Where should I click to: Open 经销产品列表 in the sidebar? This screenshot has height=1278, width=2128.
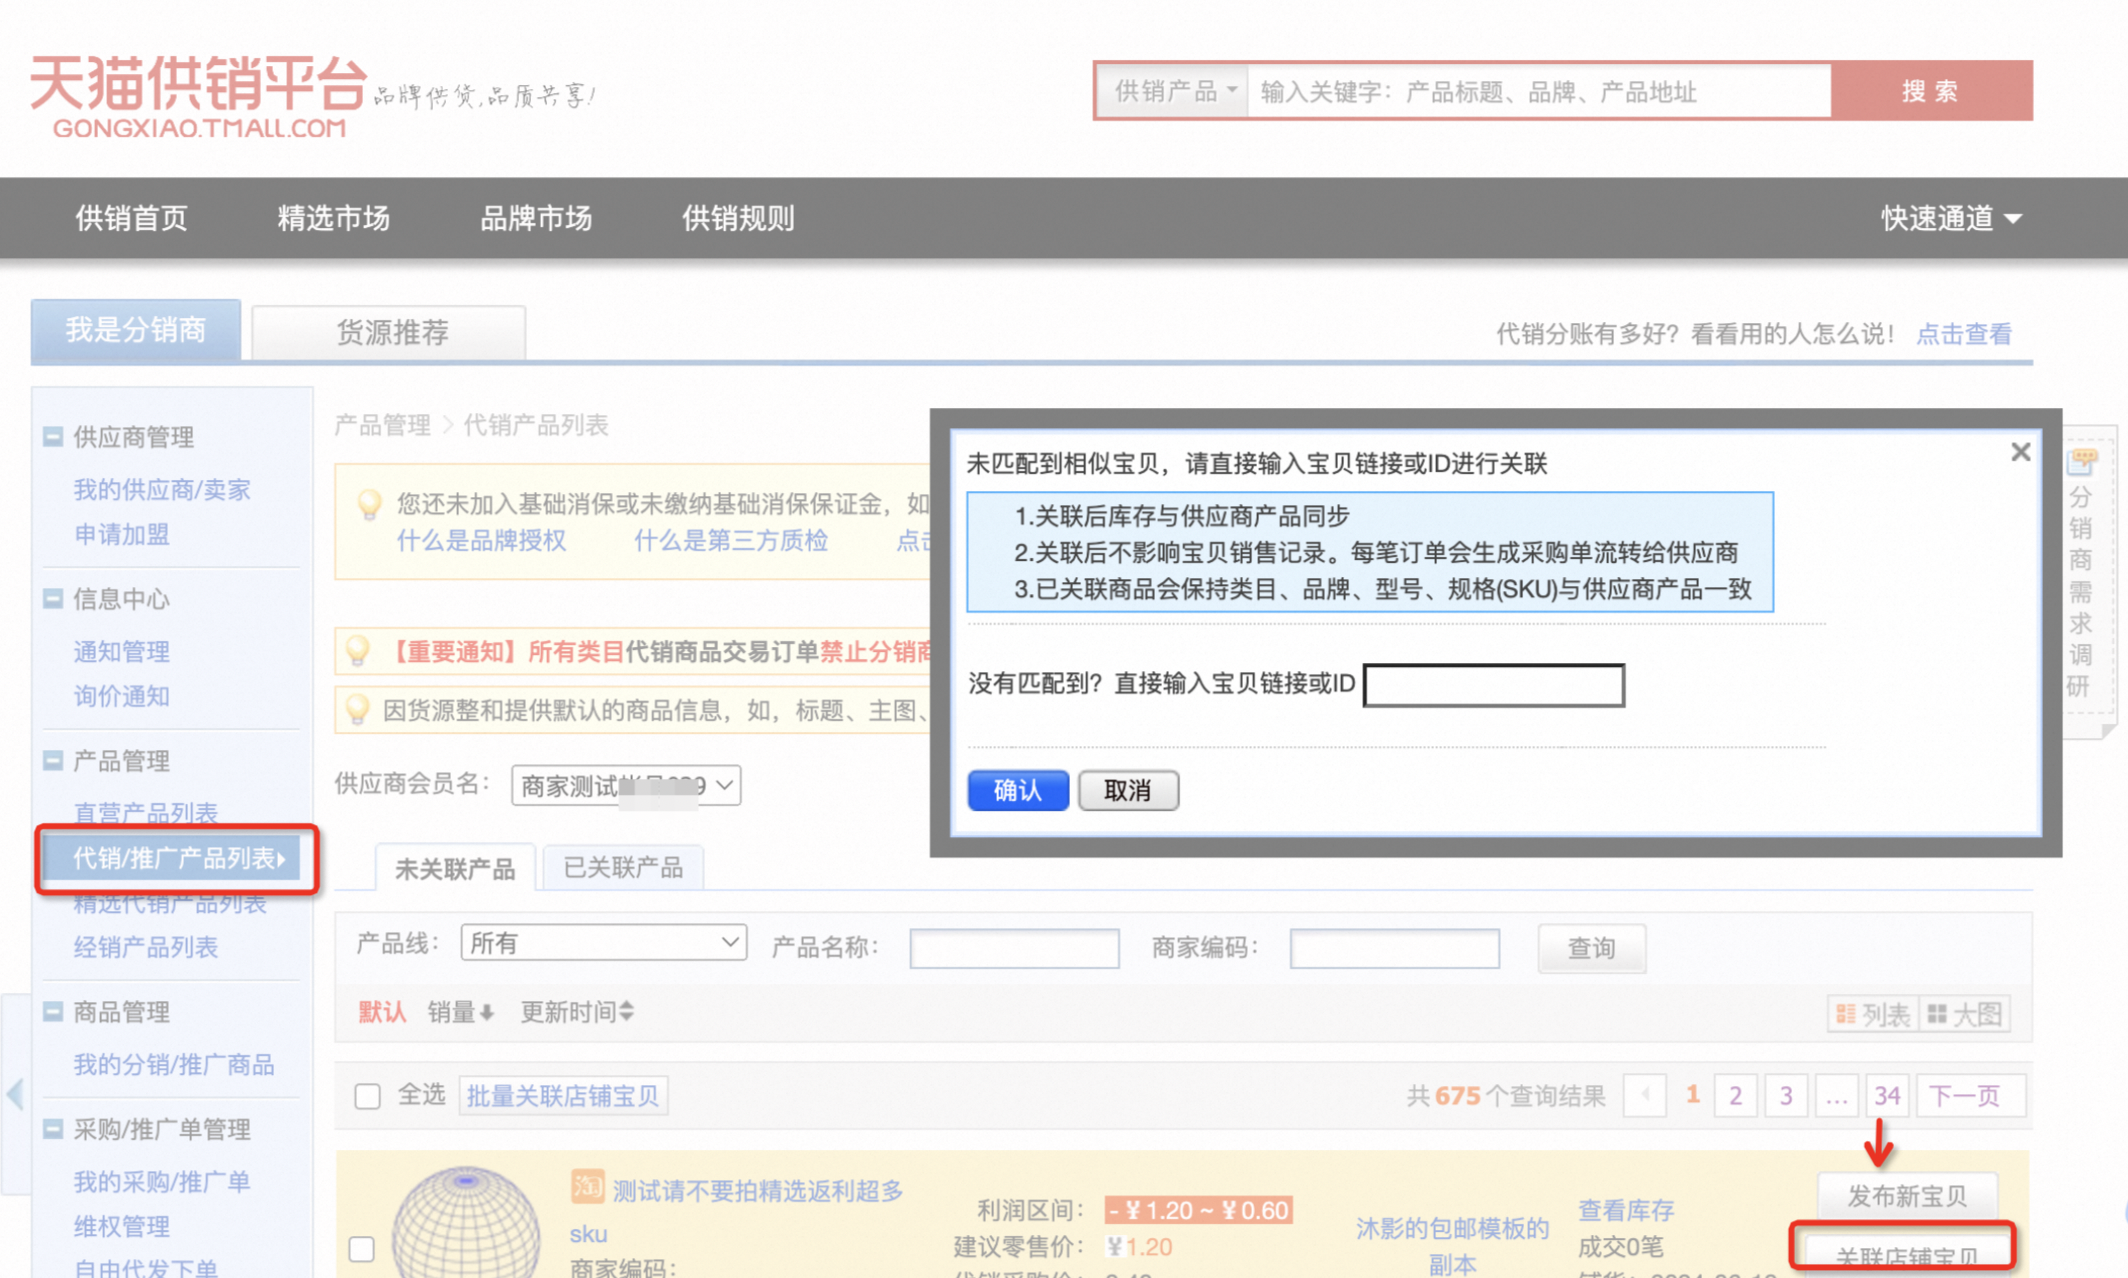tap(145, 947)
